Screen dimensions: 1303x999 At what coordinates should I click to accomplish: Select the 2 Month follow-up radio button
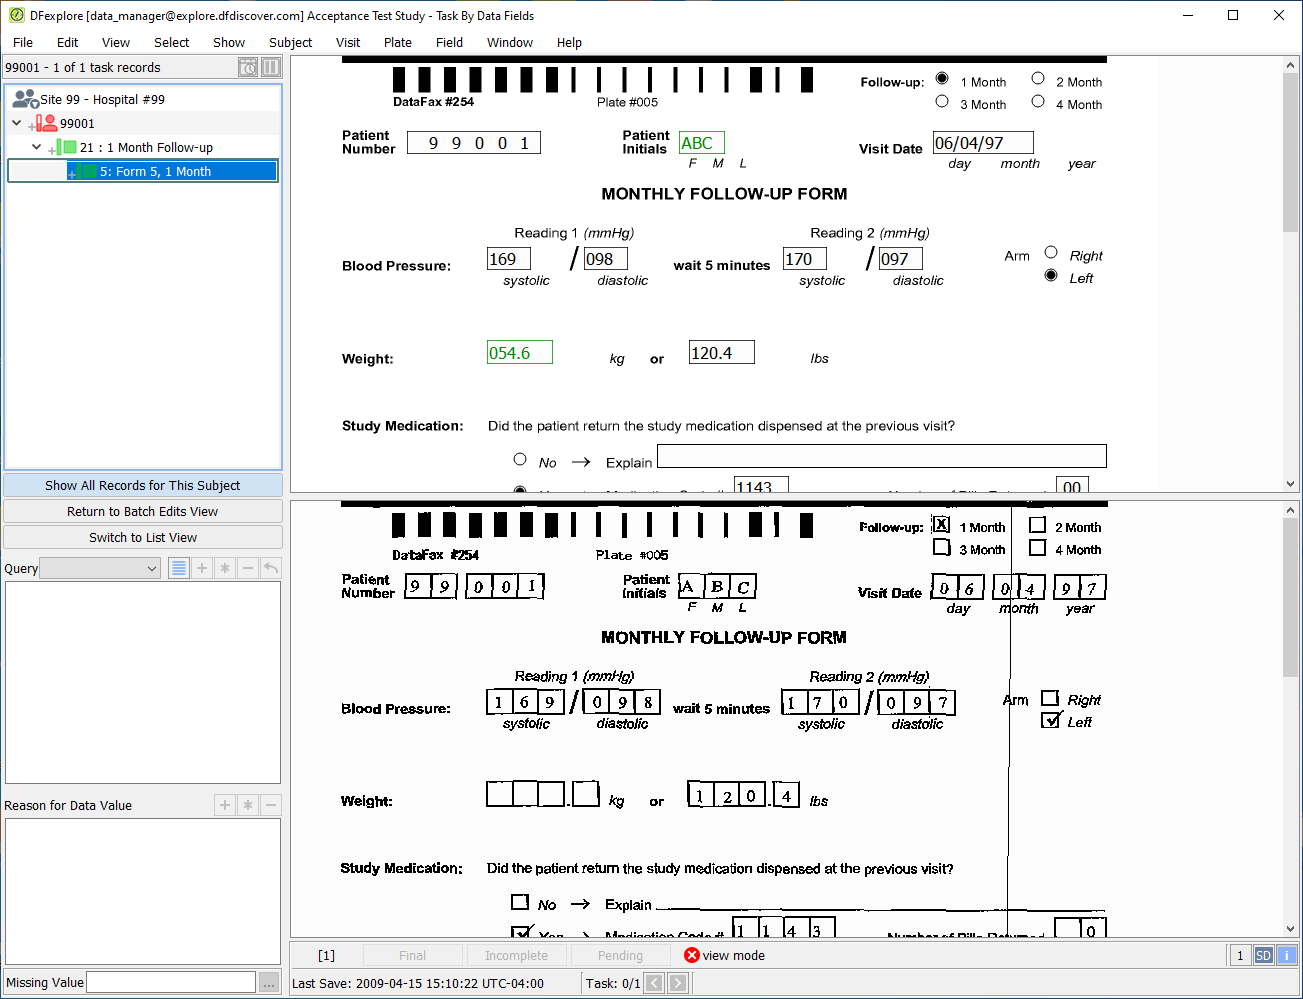(x=1038, y=78)
